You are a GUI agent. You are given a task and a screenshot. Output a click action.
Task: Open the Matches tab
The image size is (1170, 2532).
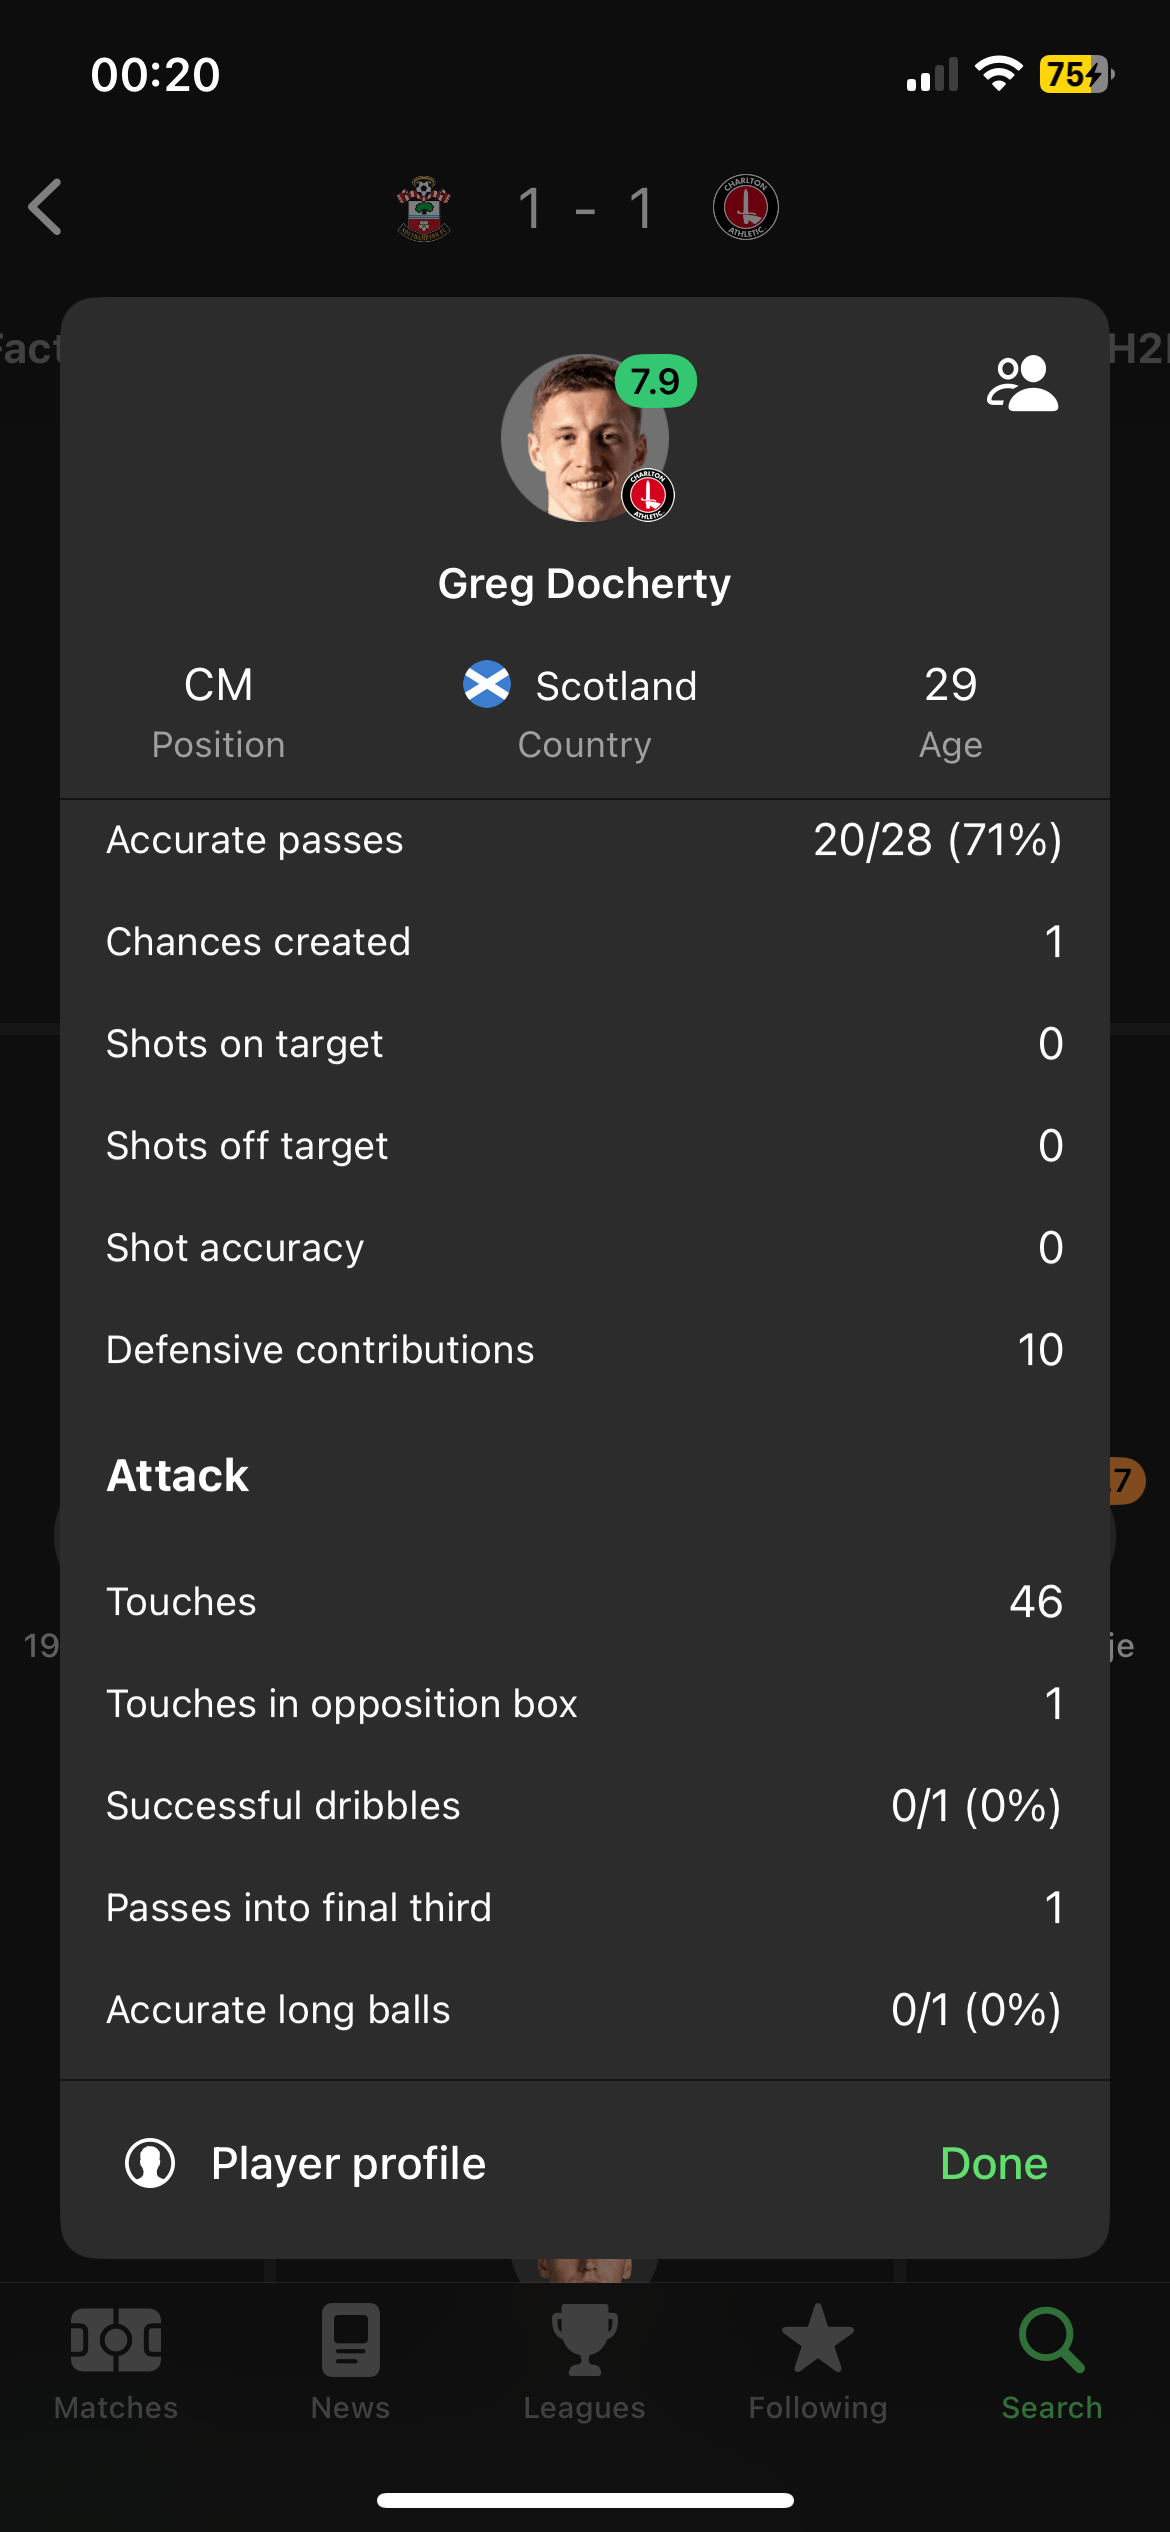pyautogui.click(x=116, y=2362)
